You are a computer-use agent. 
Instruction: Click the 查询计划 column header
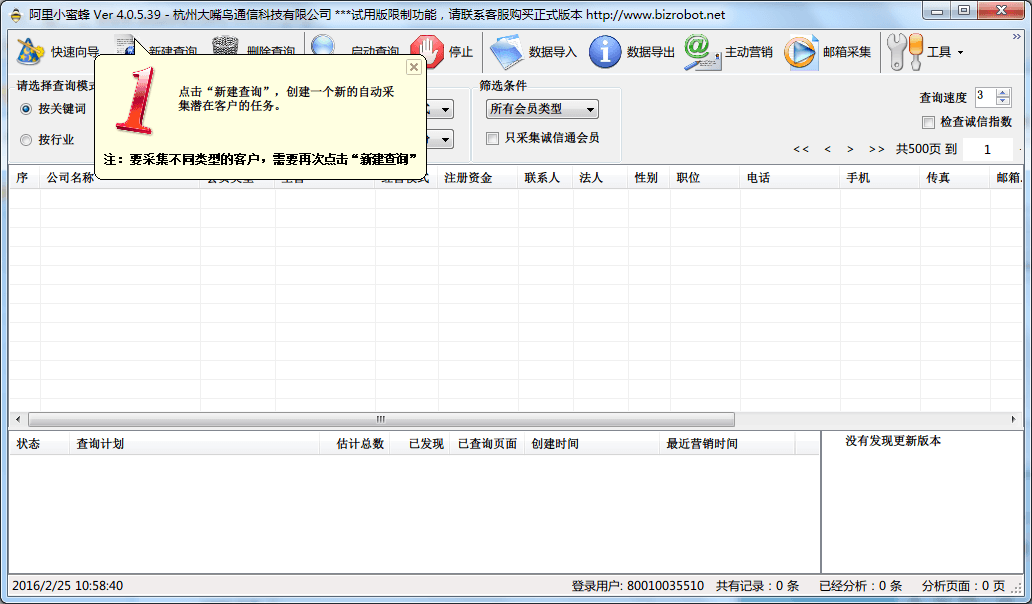(100, 444)
